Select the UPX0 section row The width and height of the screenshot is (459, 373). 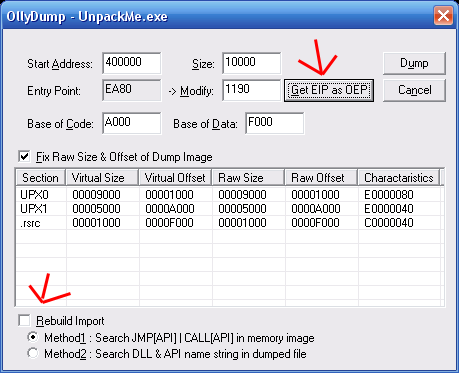pos(230,194)
